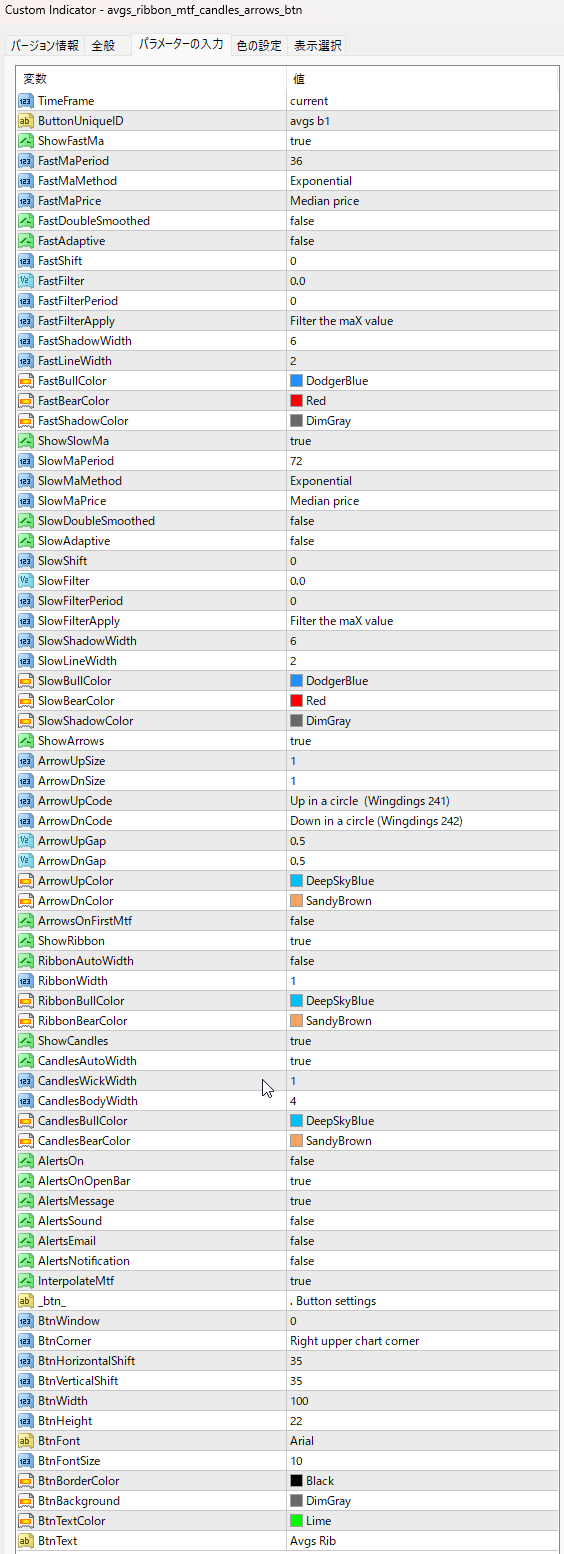Click the Lime swatch for BtnTextColor
The height and width of the screenshot is (1554, 564).
tap(296, 1521)
